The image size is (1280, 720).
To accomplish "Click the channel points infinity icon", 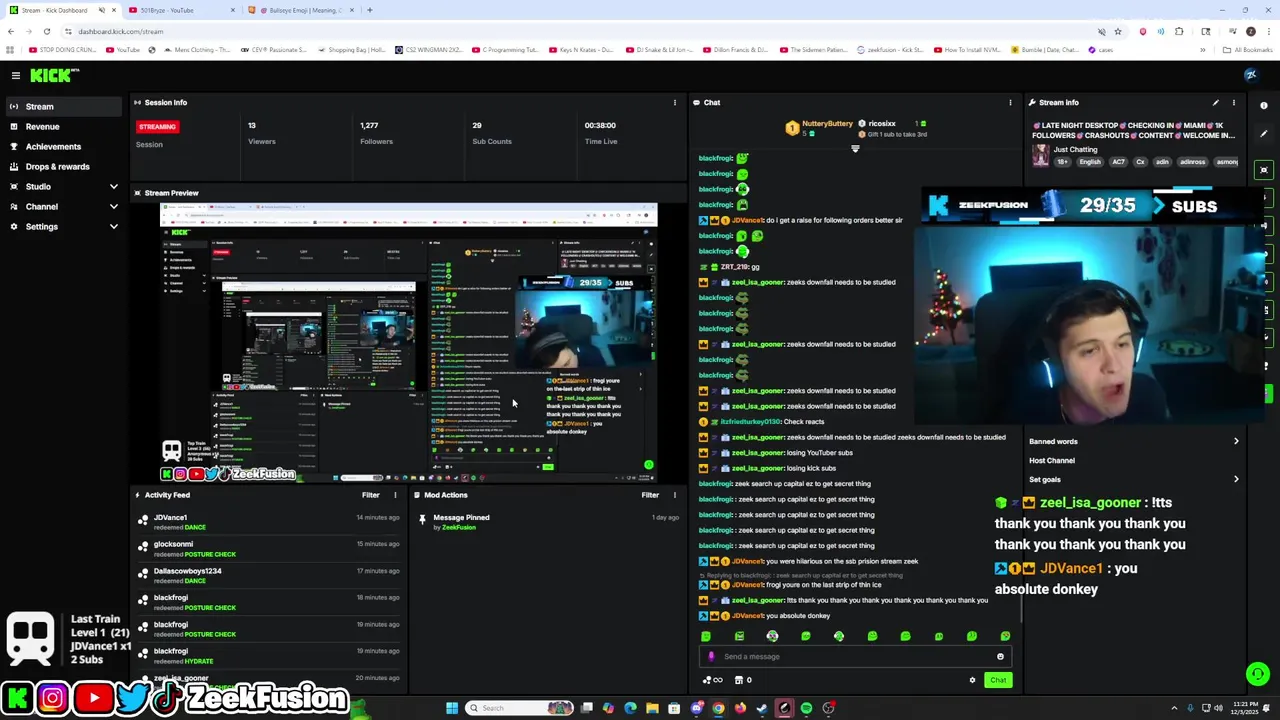I will (713, 680).
